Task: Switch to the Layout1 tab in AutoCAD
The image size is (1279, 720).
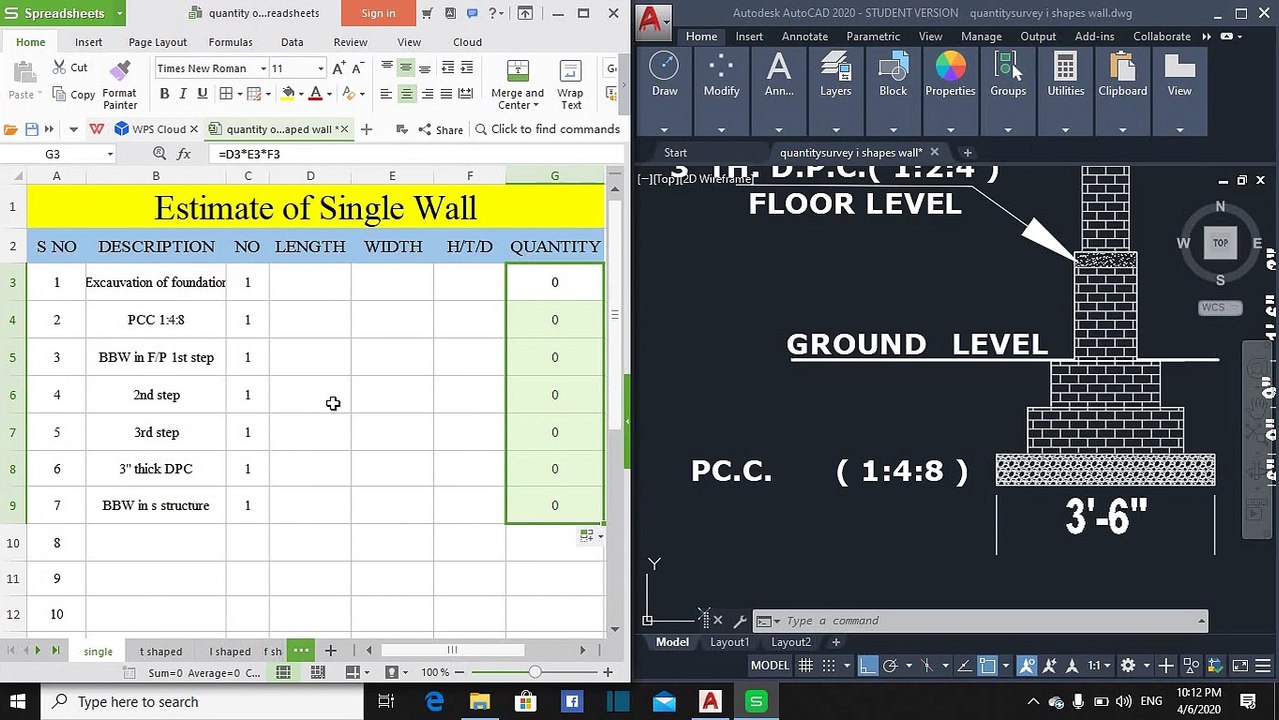Action: coord(730,642)
